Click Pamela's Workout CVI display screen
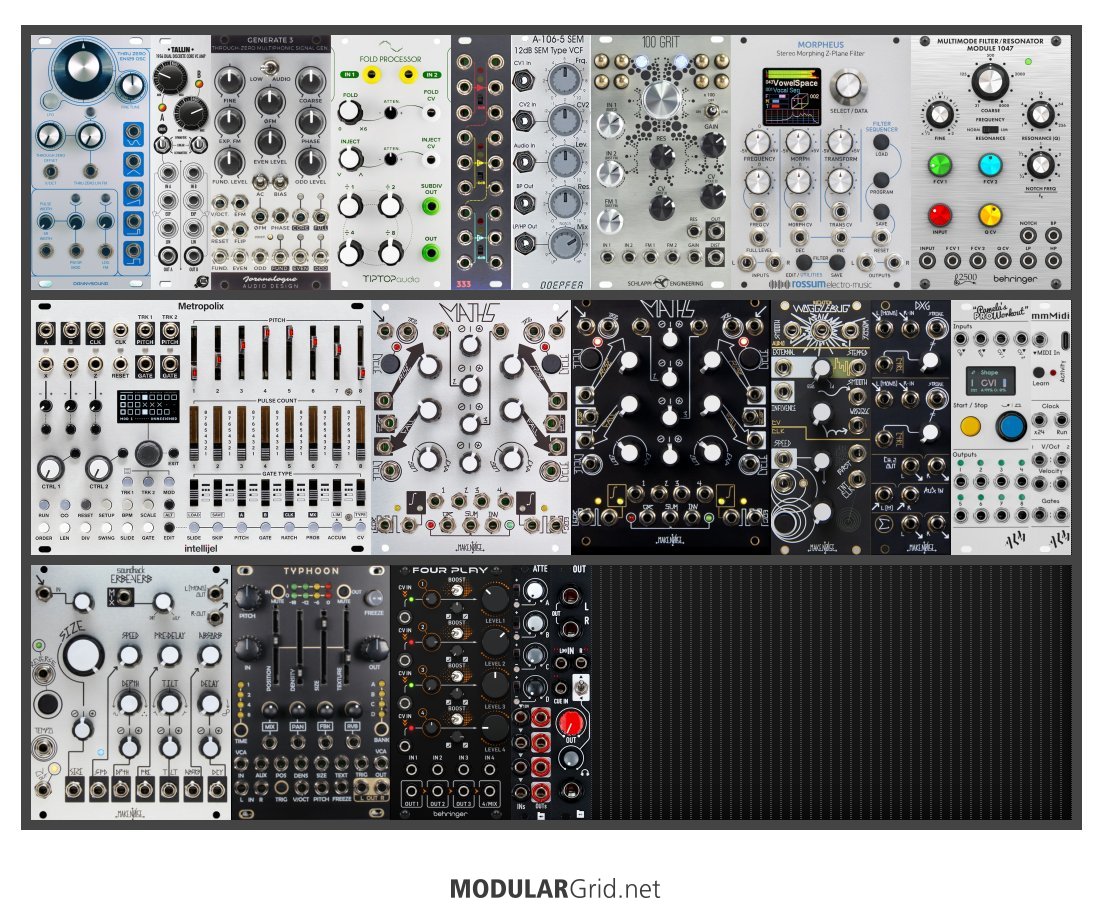Screen dimensions: 1112x910 (989, 382)
